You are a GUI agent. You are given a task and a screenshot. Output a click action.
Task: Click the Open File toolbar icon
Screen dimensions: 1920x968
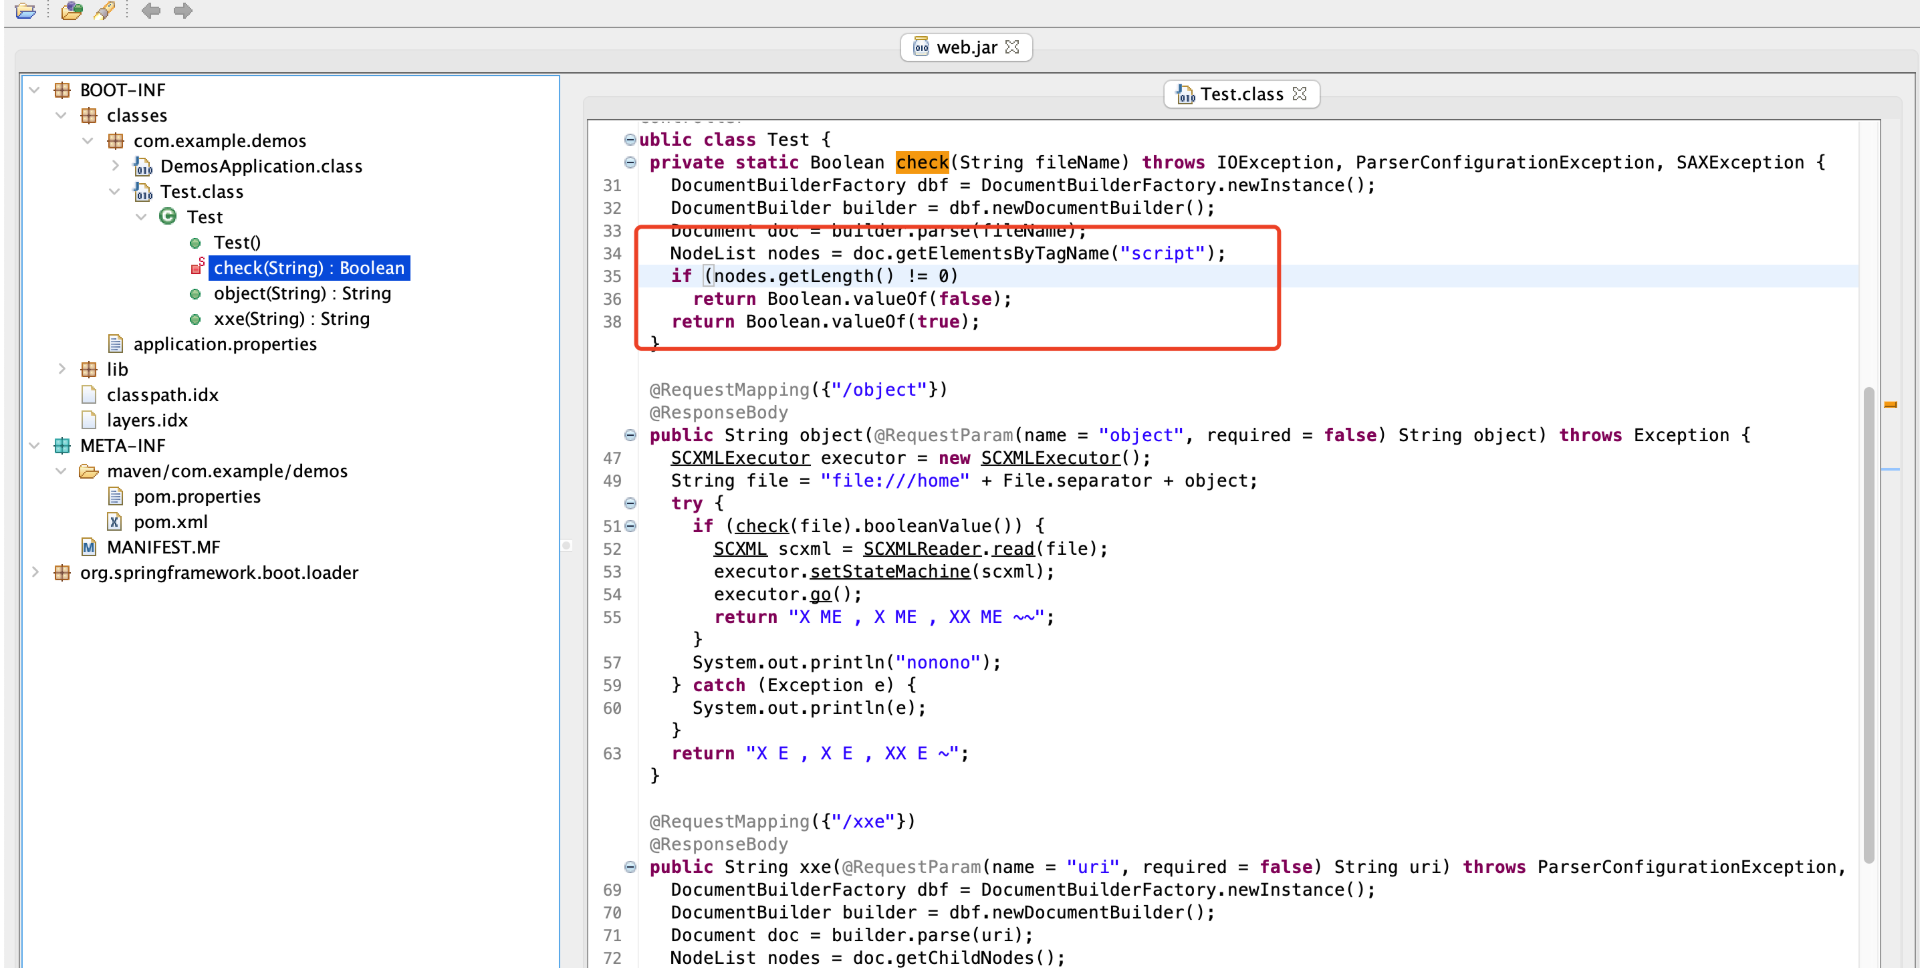(26, 11)
